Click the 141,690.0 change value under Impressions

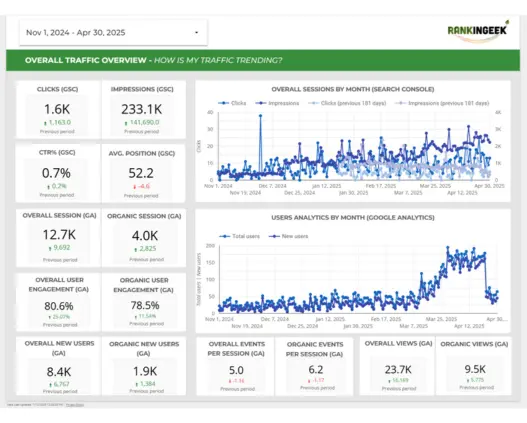[145, 122]
